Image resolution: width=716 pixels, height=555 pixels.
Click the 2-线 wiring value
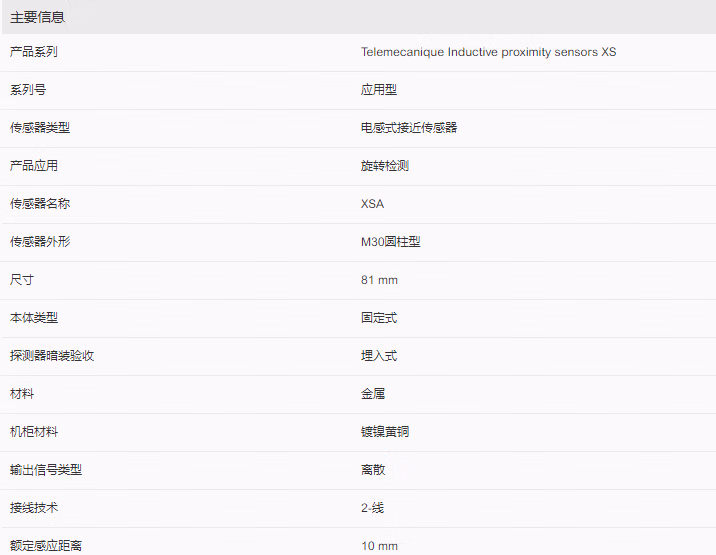pos(372,507)
